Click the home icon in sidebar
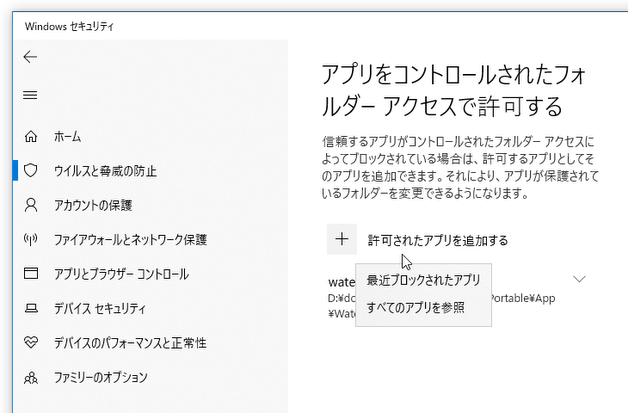The height and width of the screenshot is (413, 628). [x=31, y=137]
